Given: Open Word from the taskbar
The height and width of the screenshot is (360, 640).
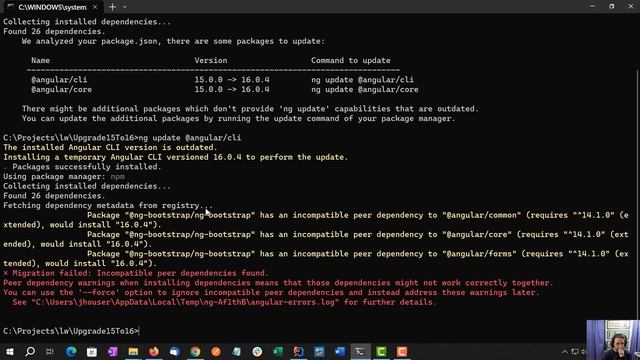Looking at the screenshot, I should click(340, 351).
